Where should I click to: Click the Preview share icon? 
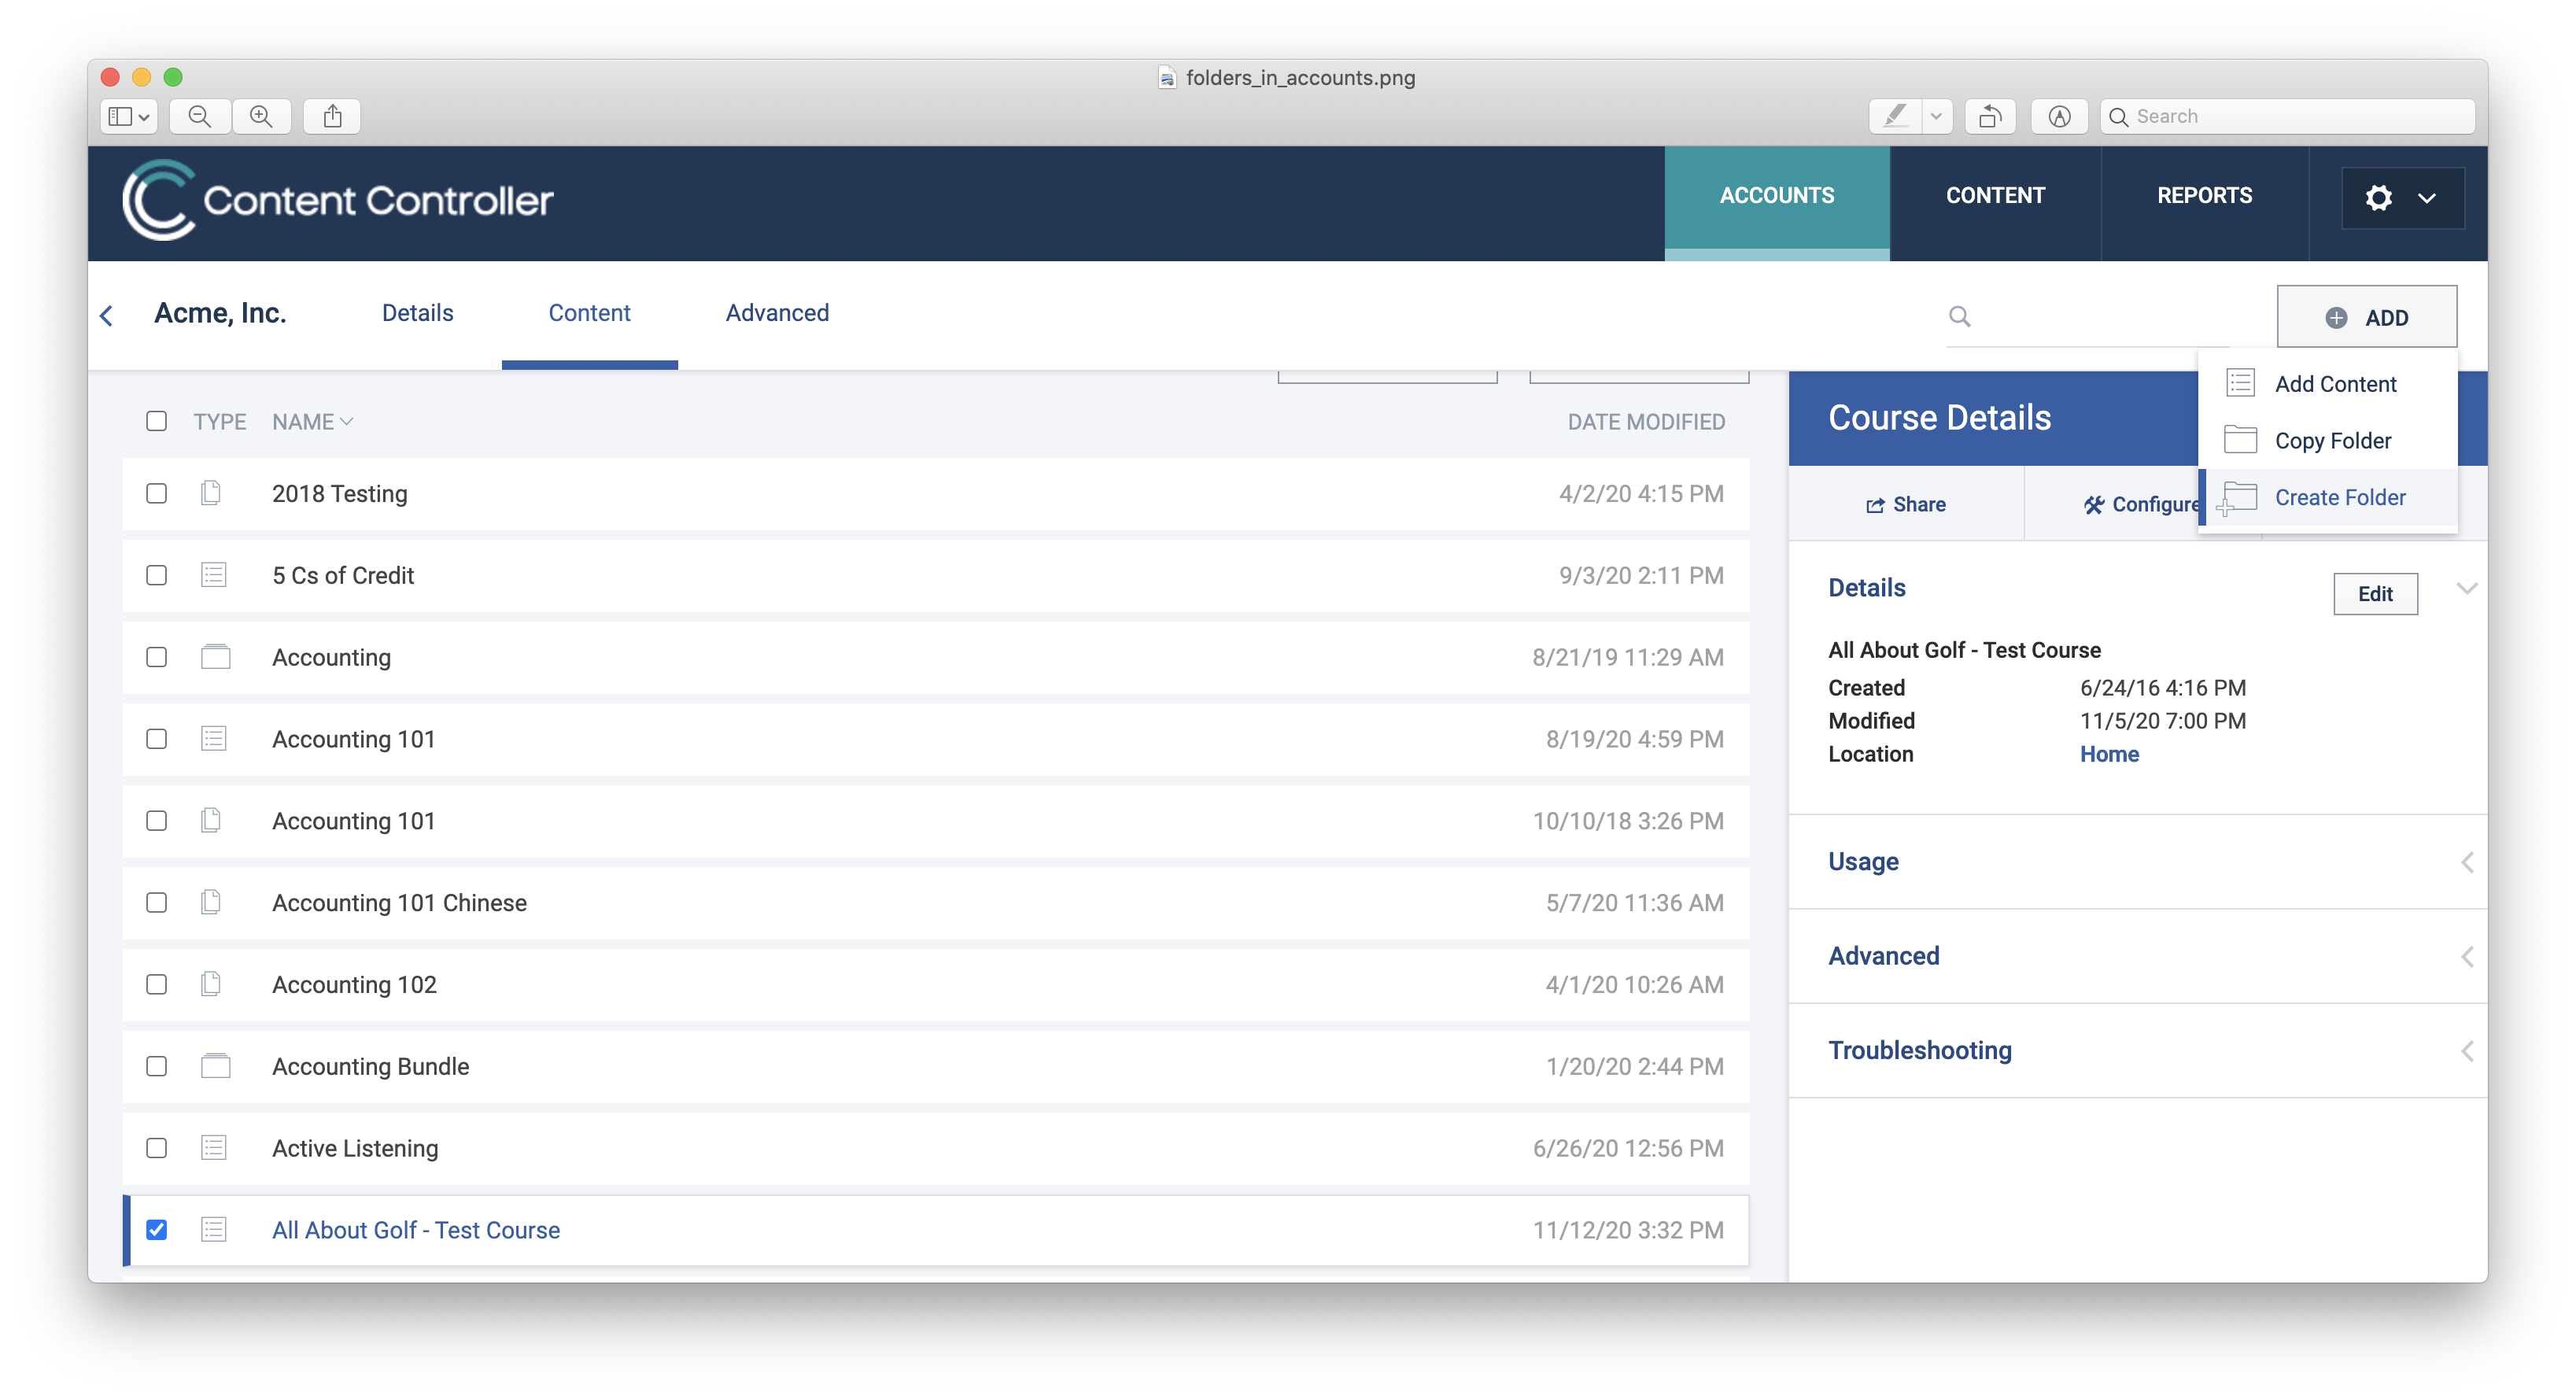click(333, 116)
